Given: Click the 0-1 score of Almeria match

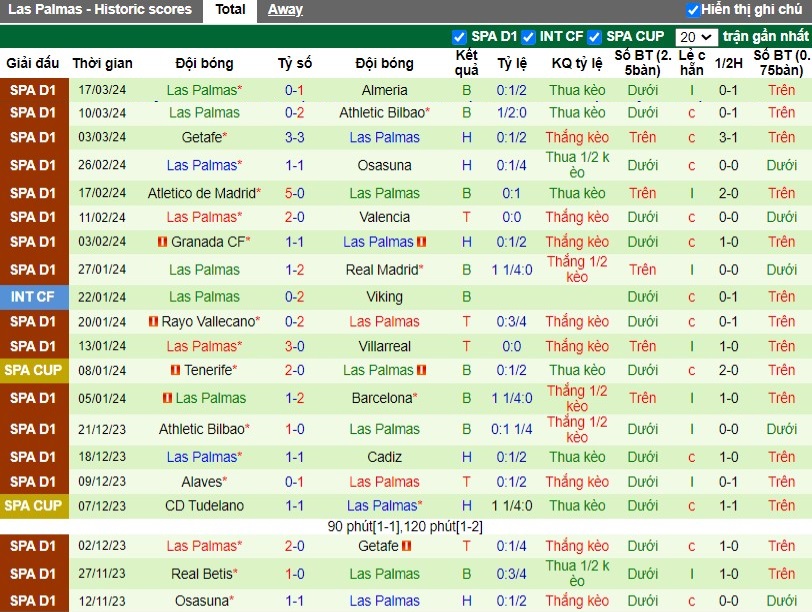Looking at the screenshot, I should 294,90.
